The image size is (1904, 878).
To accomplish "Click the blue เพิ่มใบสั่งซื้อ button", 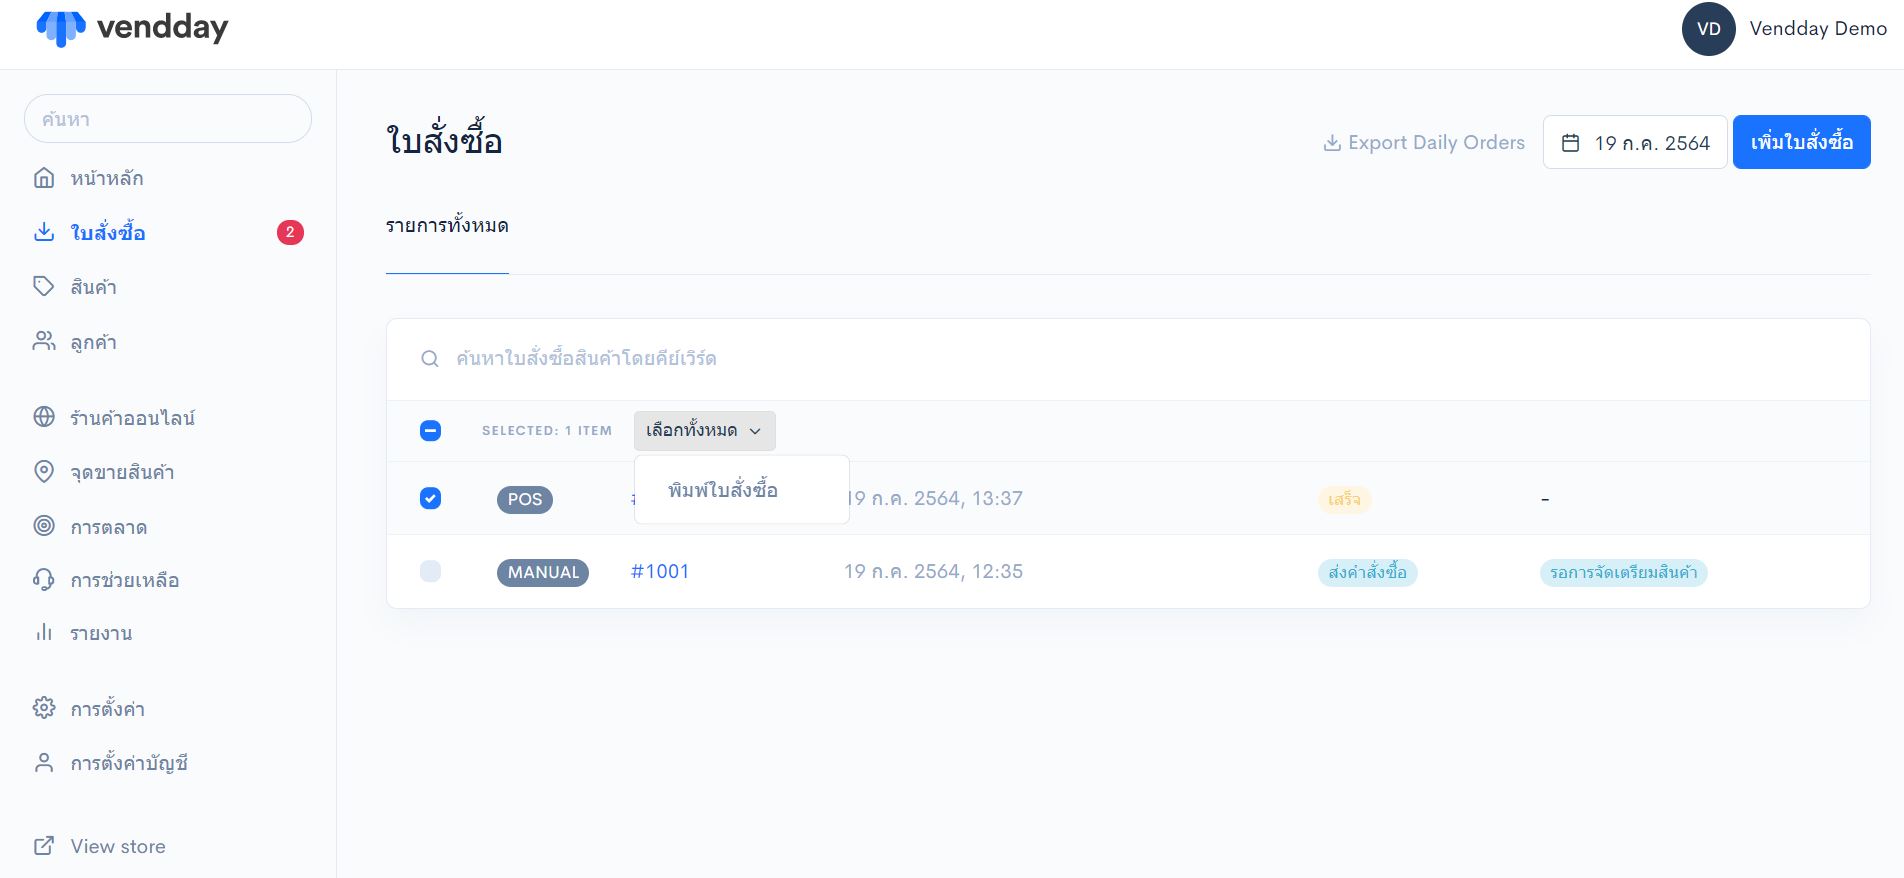I will (1801, 142).
